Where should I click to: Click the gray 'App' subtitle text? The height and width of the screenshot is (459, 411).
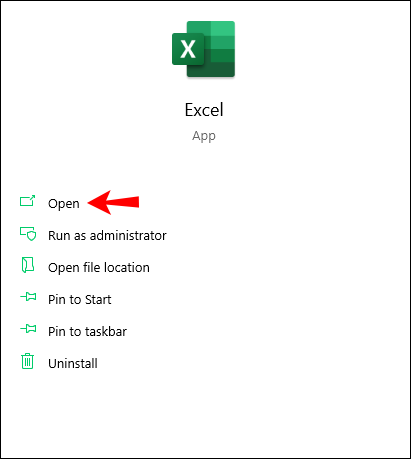(x=204, y=136)
